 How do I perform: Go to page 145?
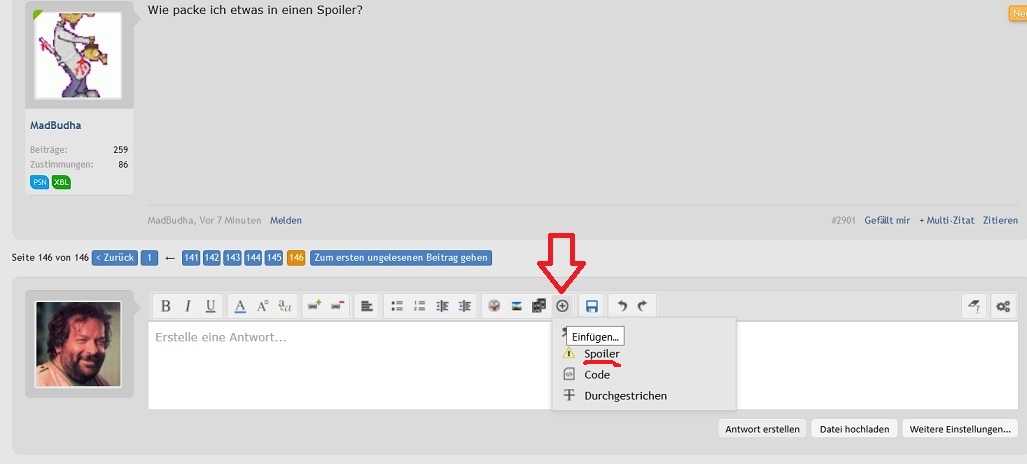[274, 258]
